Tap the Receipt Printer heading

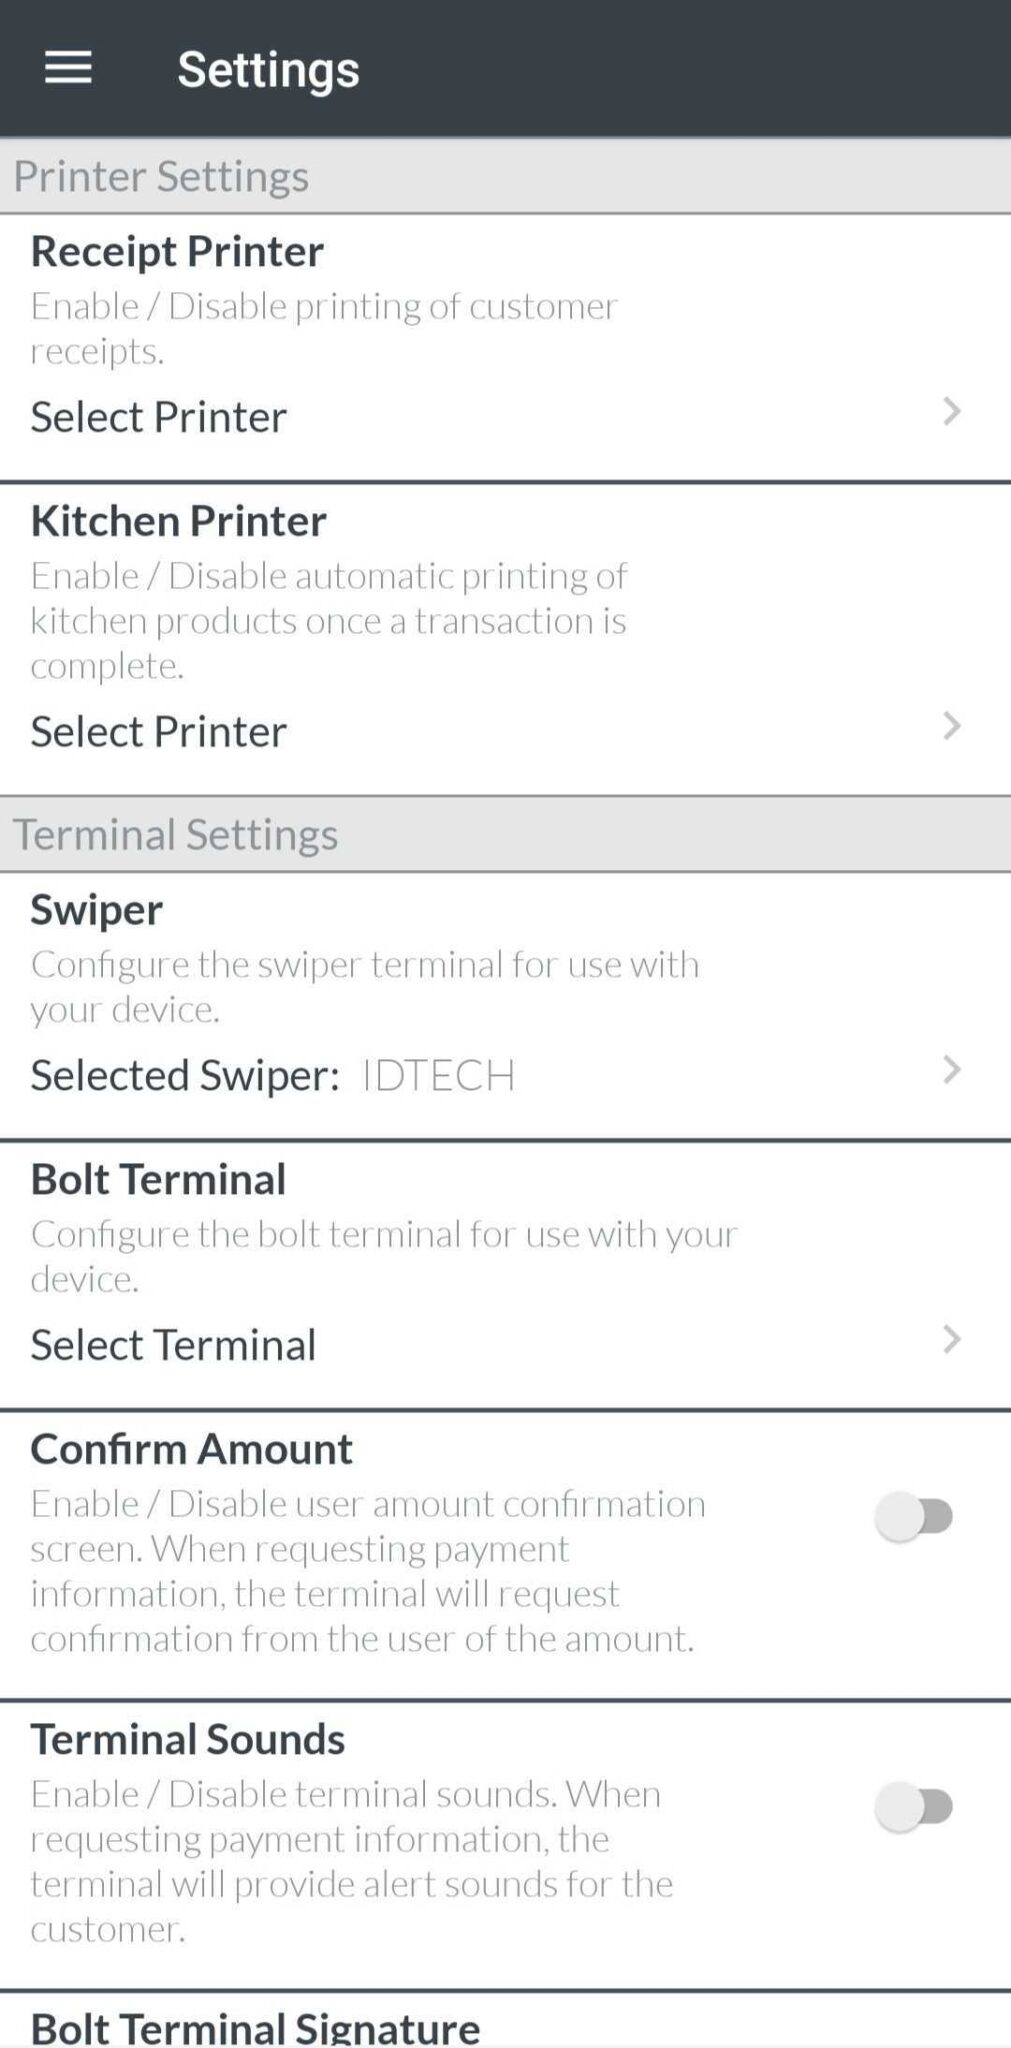coord(177,251)
